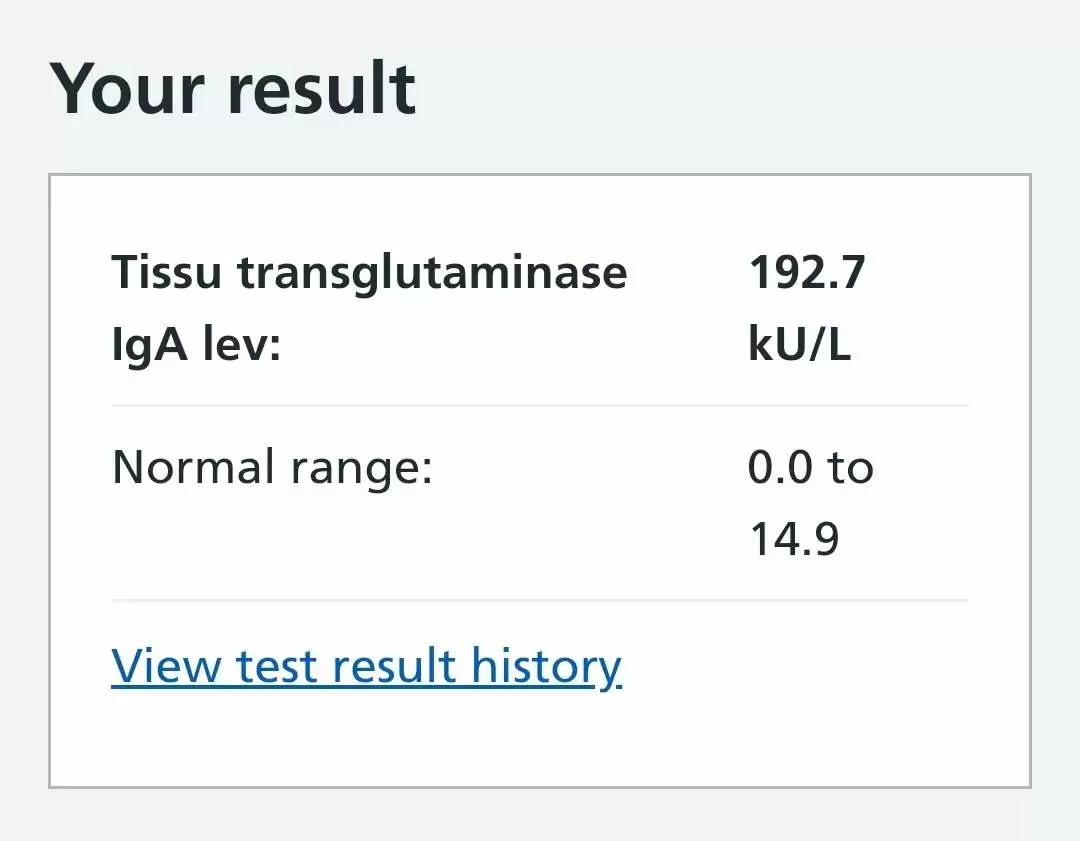Click the 0.0 to range text
Image resolution: width=1080 pixels, height=841 pixels.
pos(811,468)
